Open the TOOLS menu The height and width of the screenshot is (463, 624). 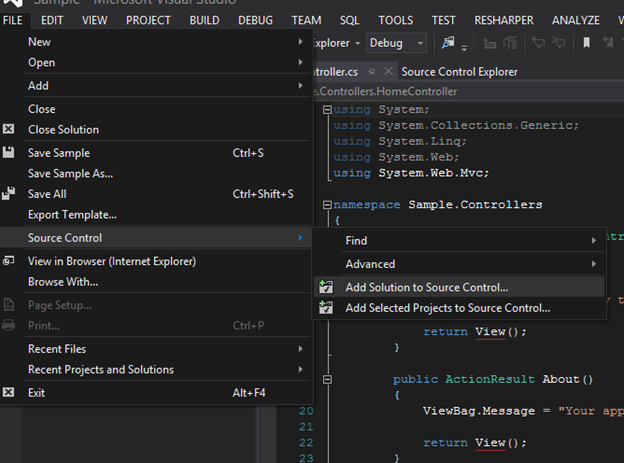tap(396, 20)
